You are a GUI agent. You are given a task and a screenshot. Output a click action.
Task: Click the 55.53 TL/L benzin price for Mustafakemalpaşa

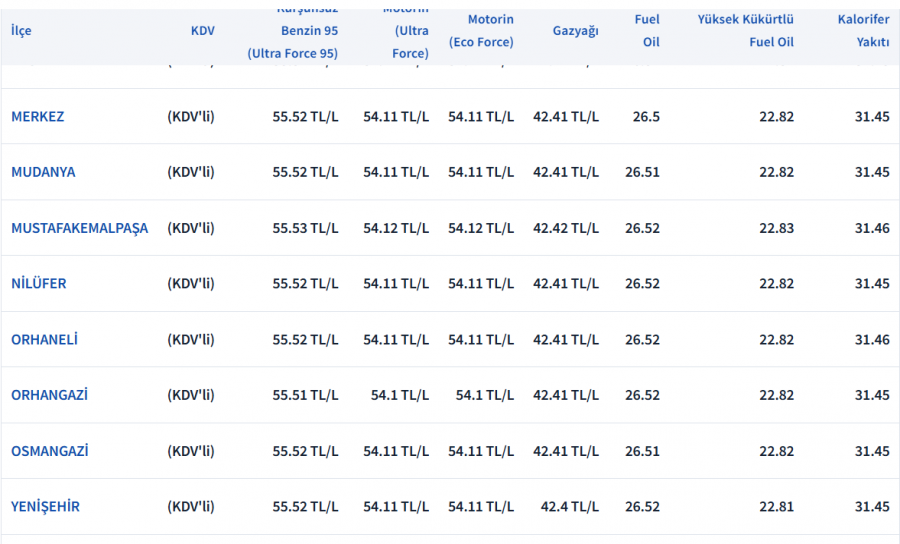pyautogui.click(x=305, y=228)
